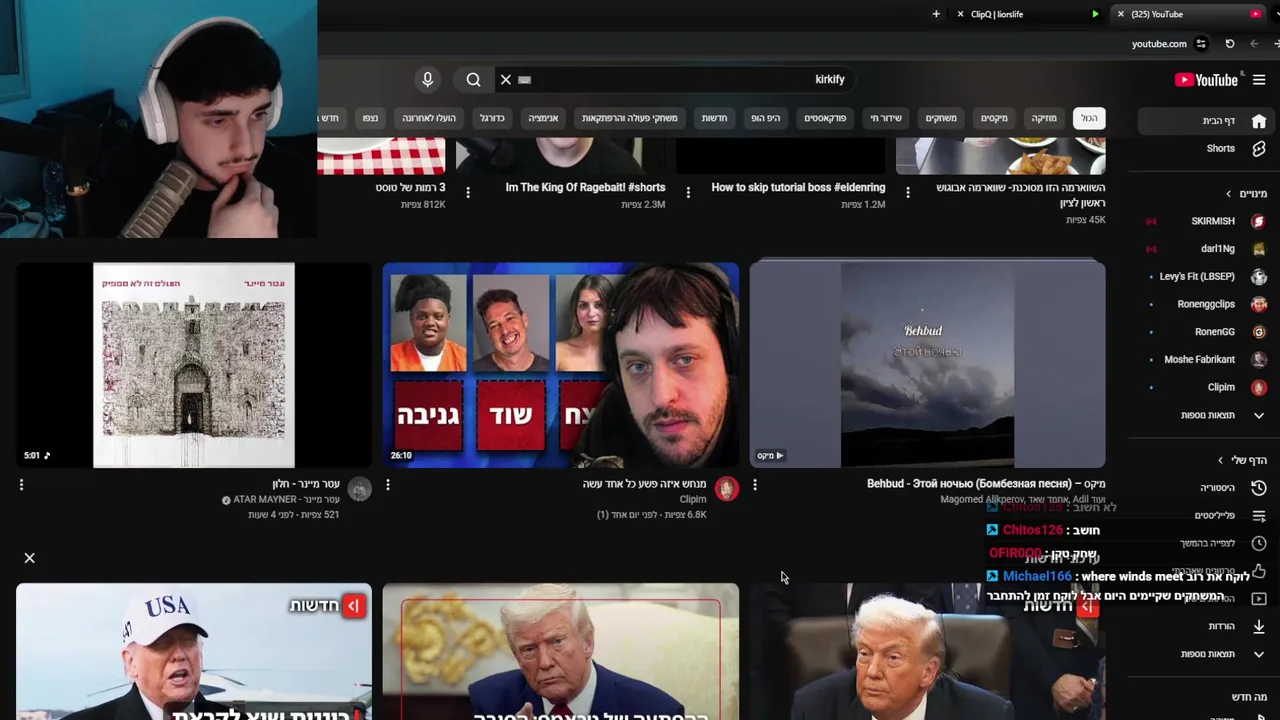Click the YouTube logo

1206,80
